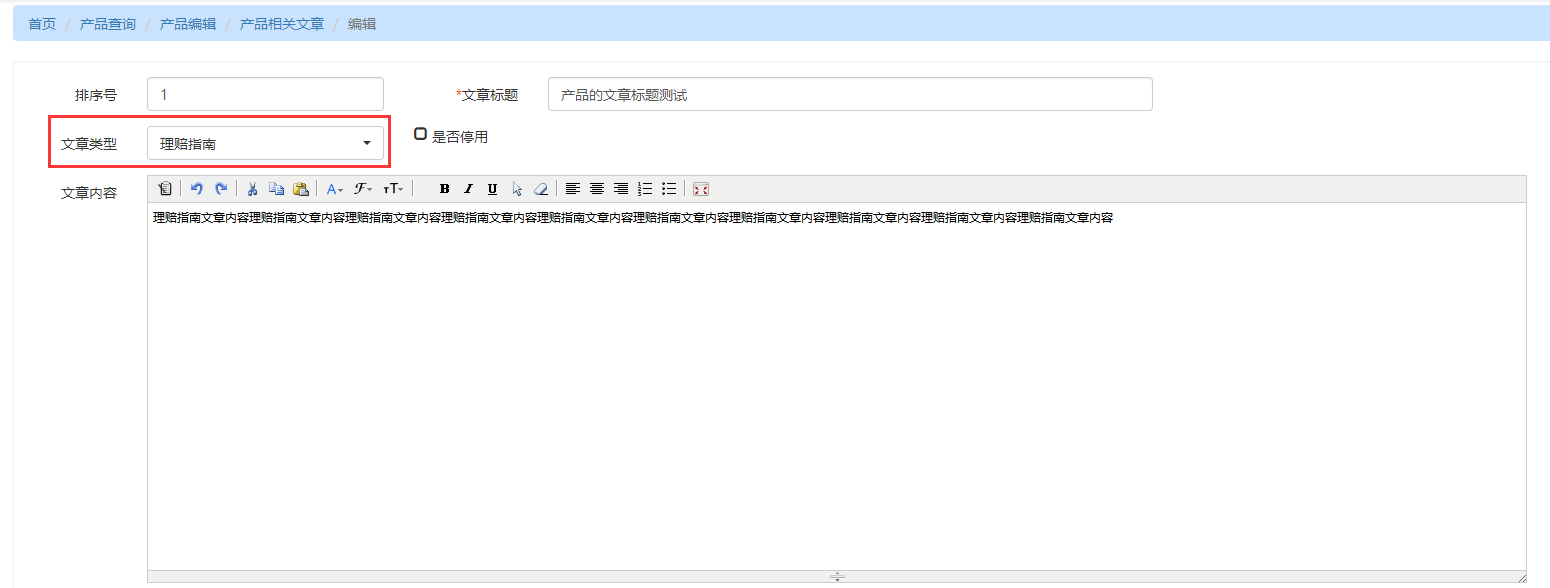Open the font size menu
The height and width of the screenshot is (588, 1550).
point(393,188)
